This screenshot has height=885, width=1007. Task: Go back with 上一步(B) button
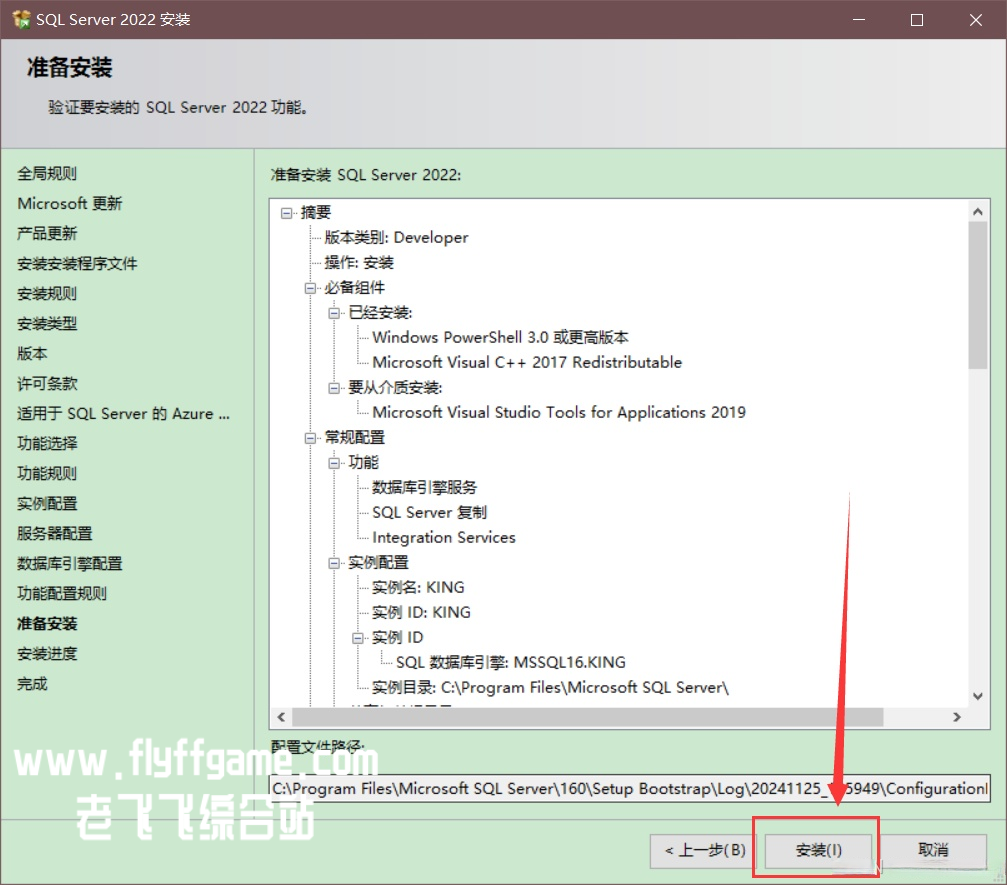click(705, 850)
